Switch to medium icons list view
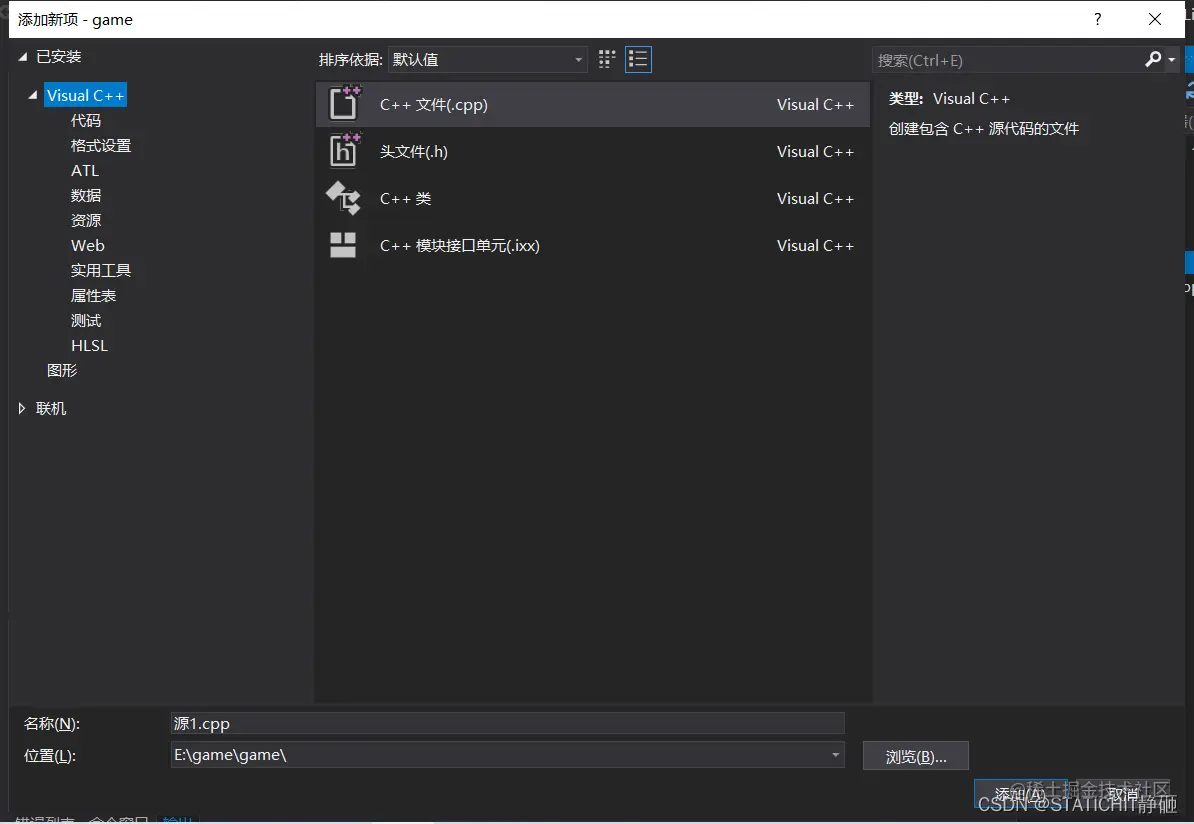The height and width of the screenshot is (824, 1194). [x=638, y=59]
